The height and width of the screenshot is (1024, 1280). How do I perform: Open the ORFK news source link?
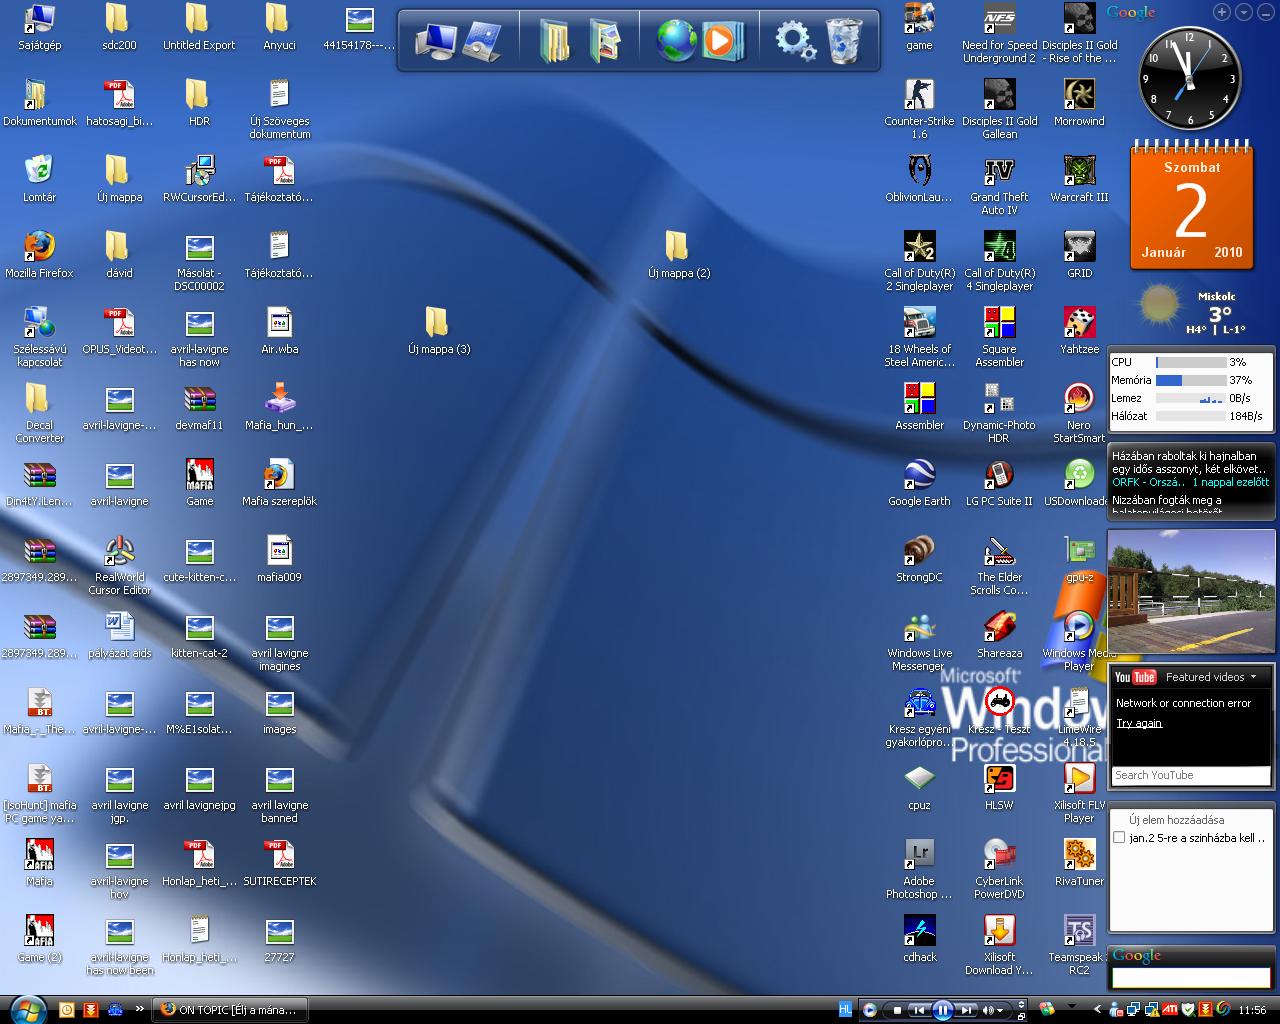click(1149, 482)
